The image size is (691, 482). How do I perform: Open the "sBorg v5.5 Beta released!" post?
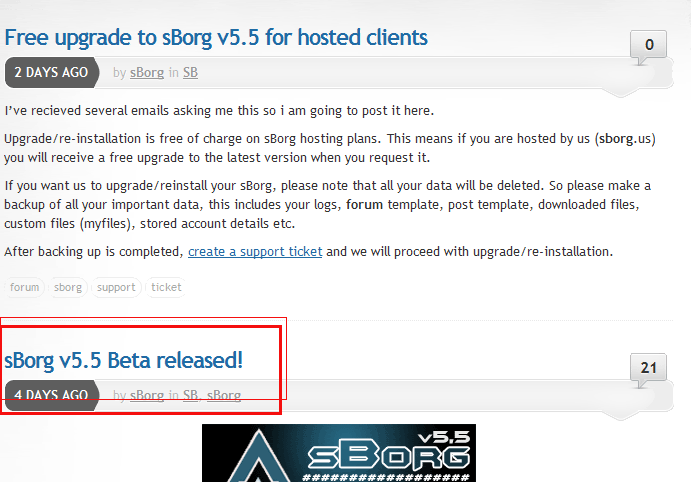(124, 359)
